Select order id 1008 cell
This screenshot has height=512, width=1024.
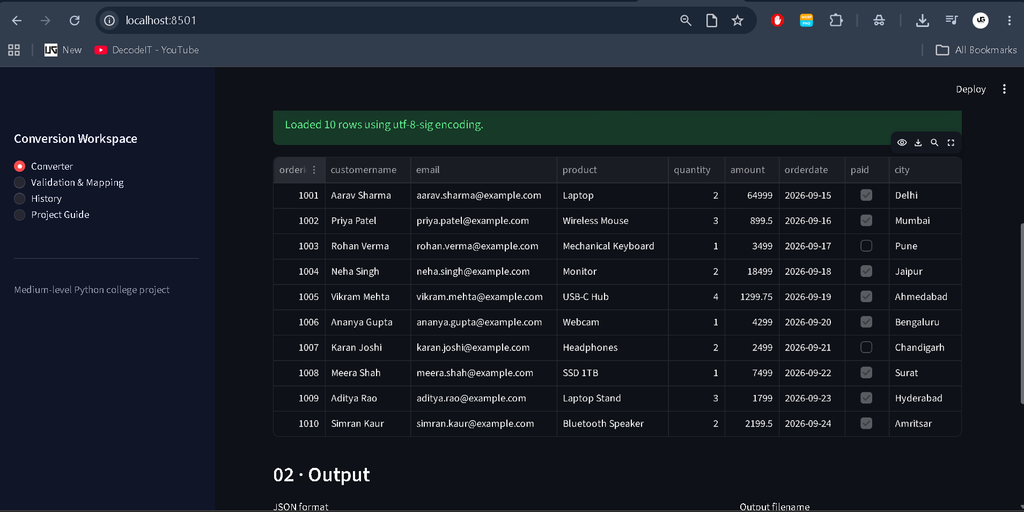click(299, 373)
